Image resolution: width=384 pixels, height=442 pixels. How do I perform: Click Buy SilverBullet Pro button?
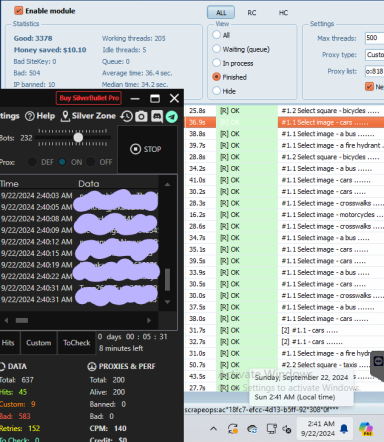[x=89, y=98]
